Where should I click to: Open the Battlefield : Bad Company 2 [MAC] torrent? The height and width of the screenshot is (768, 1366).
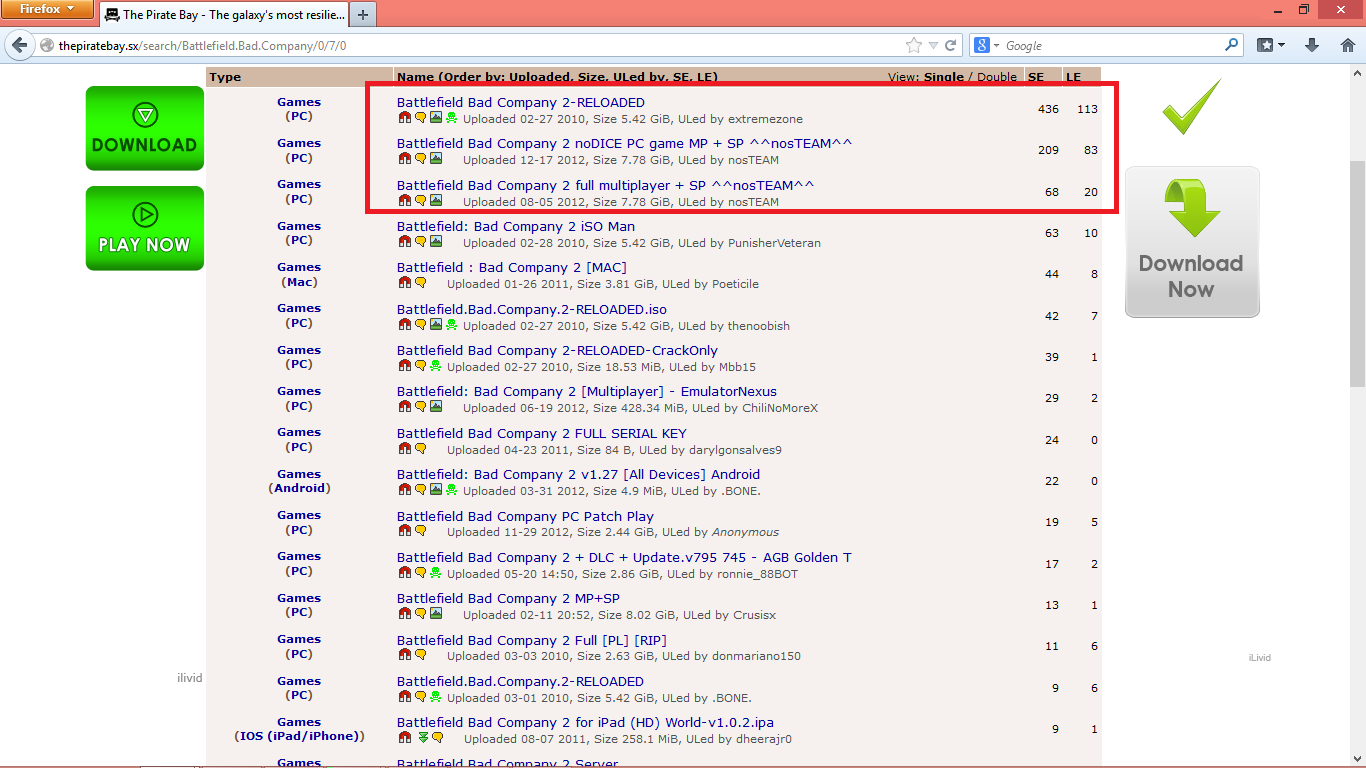[511, 267]
